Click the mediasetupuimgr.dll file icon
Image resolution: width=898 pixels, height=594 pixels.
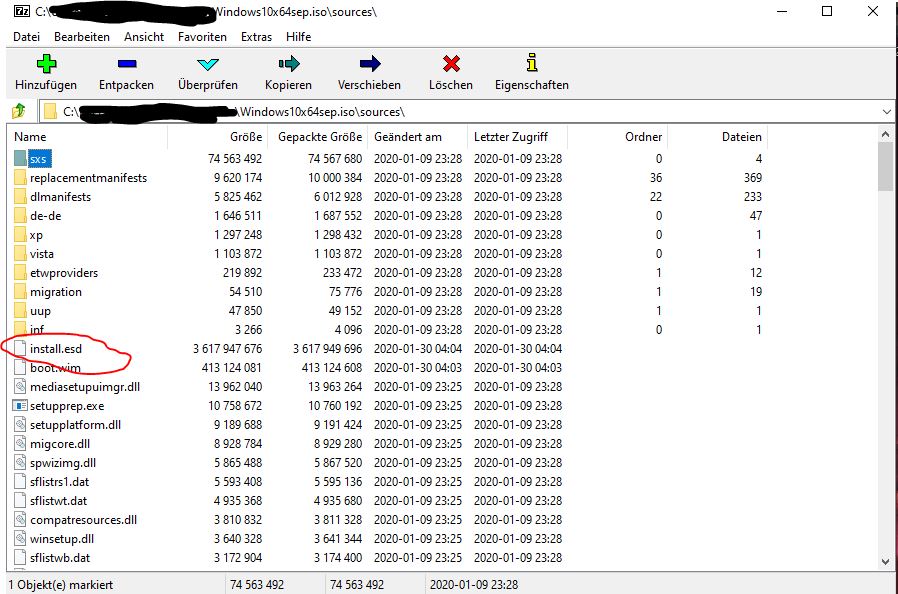coord(20,387)
